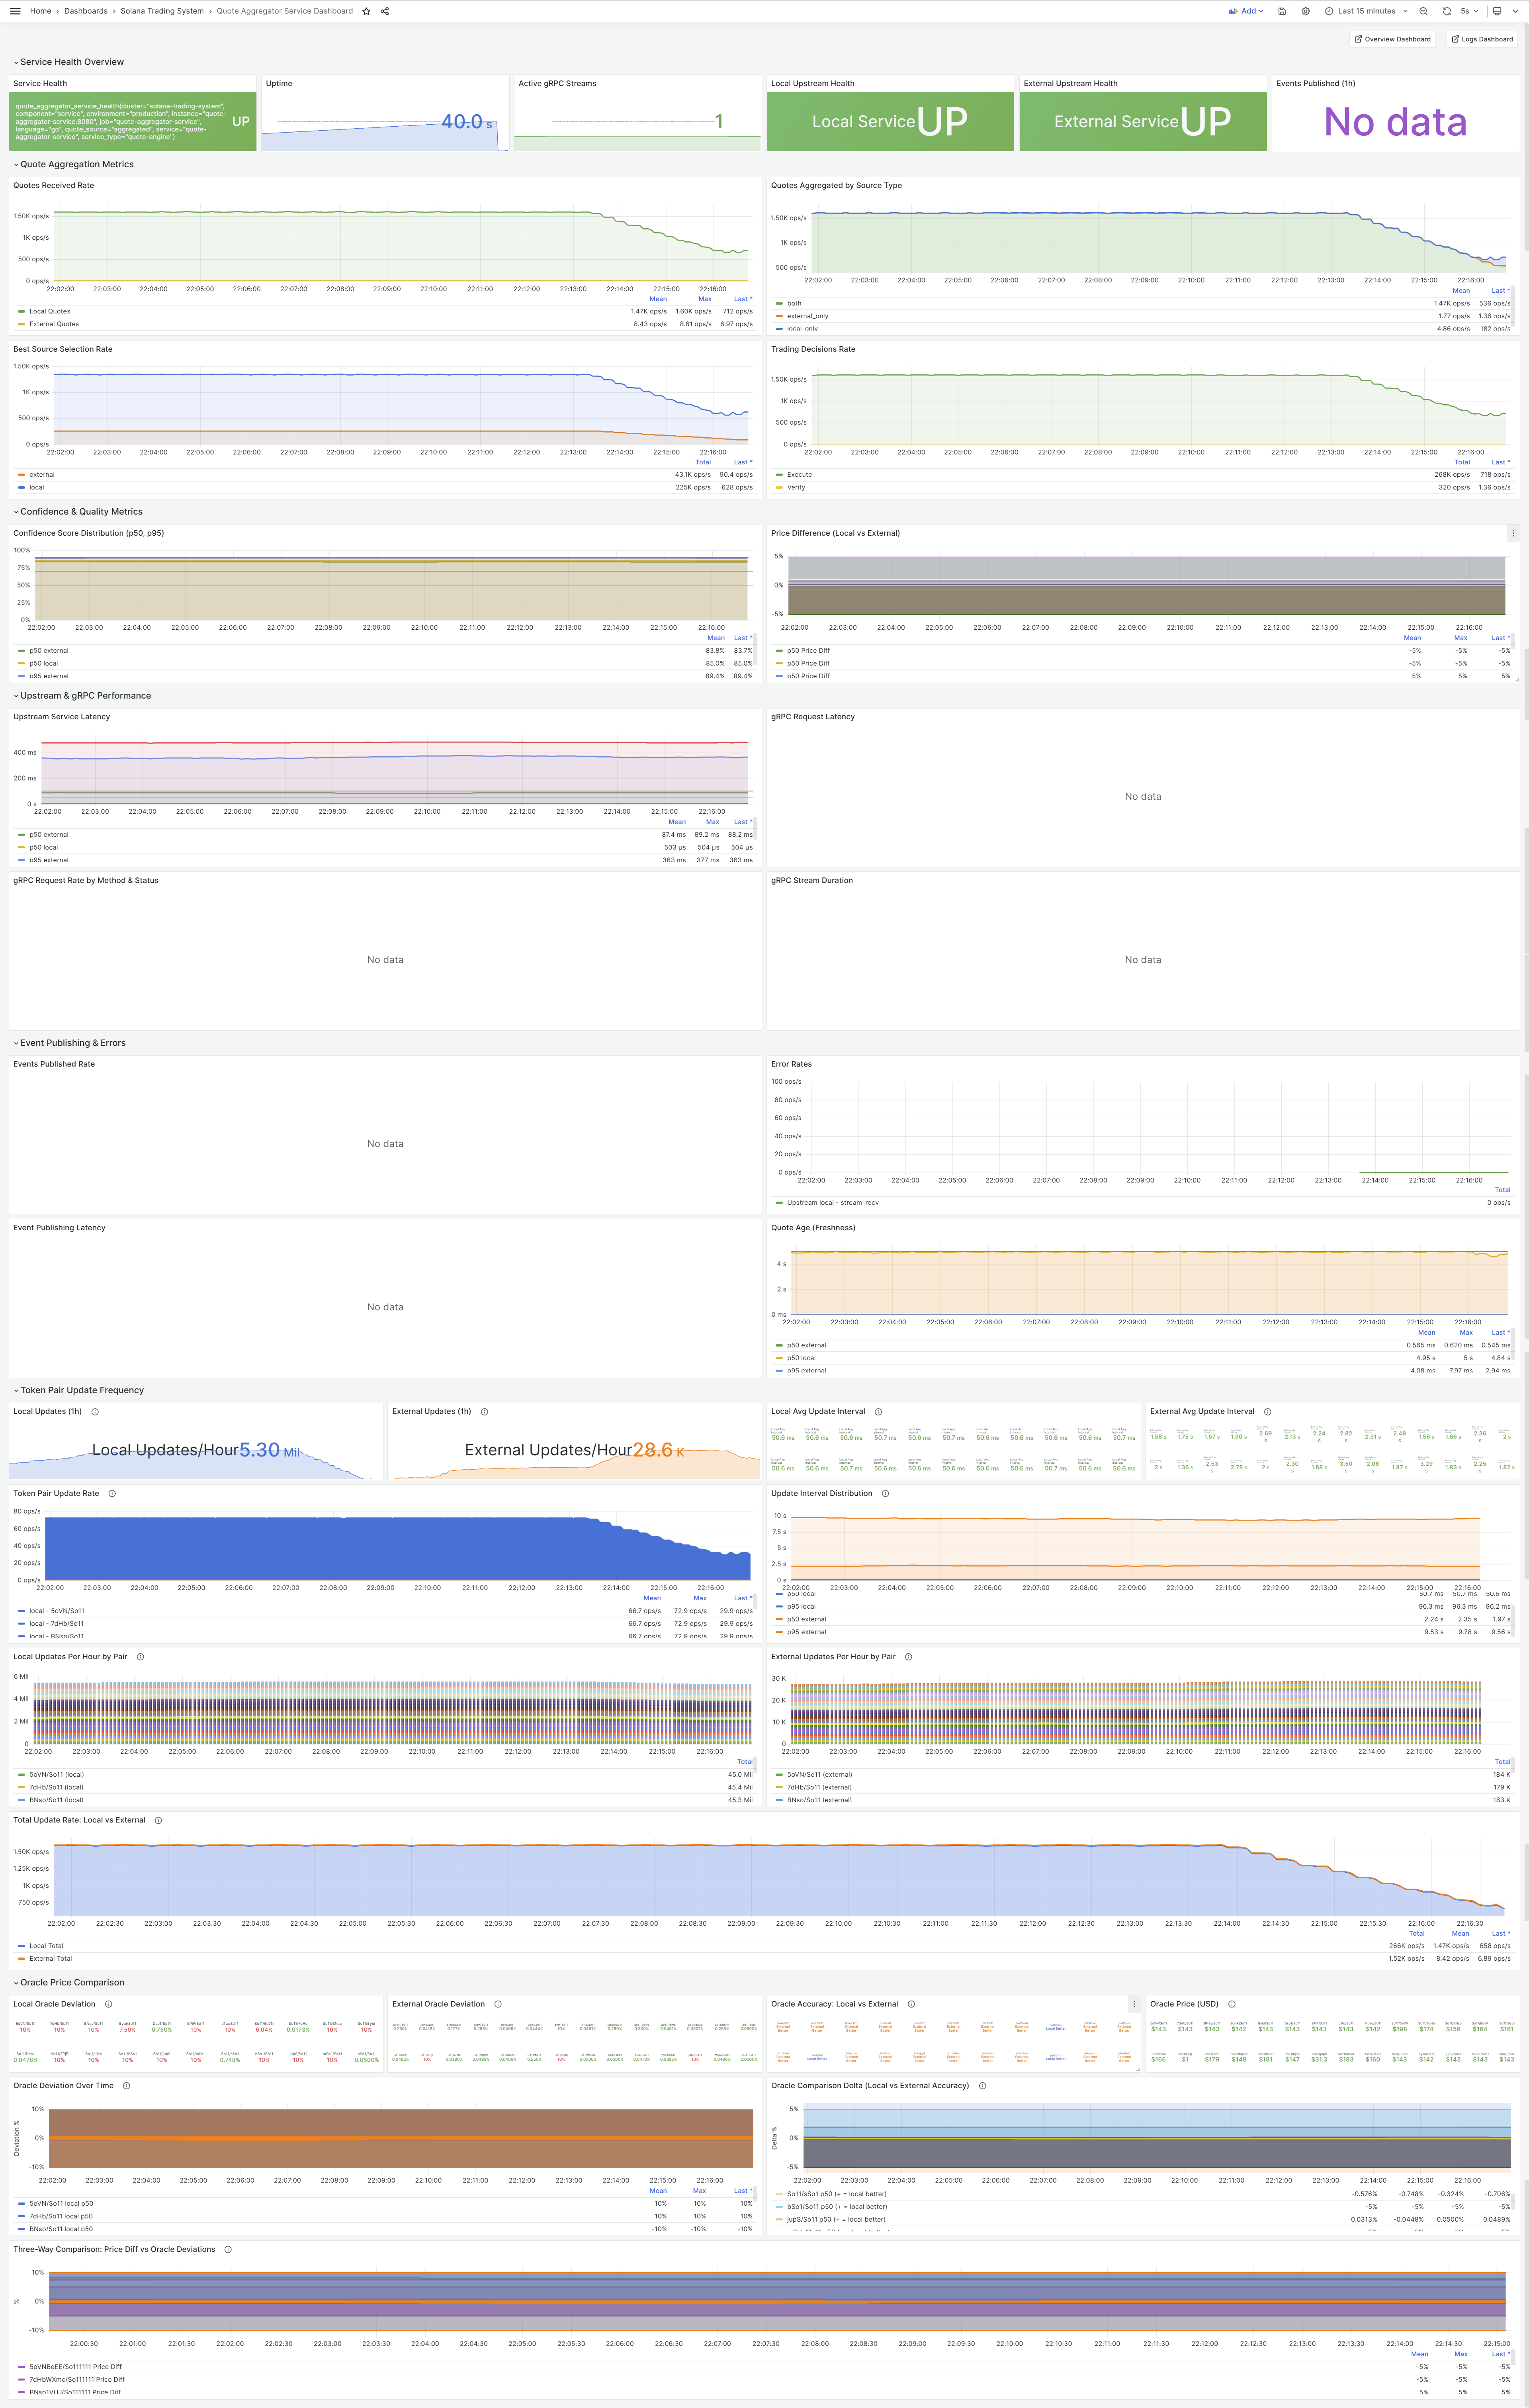
Task: Open the Logs Dashboard link
Action: (x=1482, y=39)
